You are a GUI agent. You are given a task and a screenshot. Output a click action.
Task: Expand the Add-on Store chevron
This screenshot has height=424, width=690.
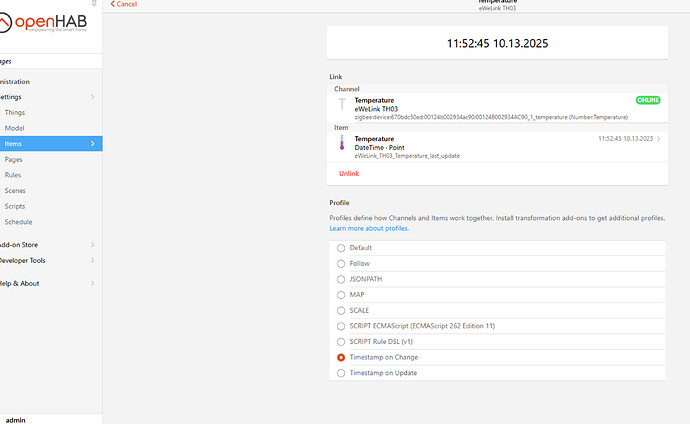tap(93, 244)
